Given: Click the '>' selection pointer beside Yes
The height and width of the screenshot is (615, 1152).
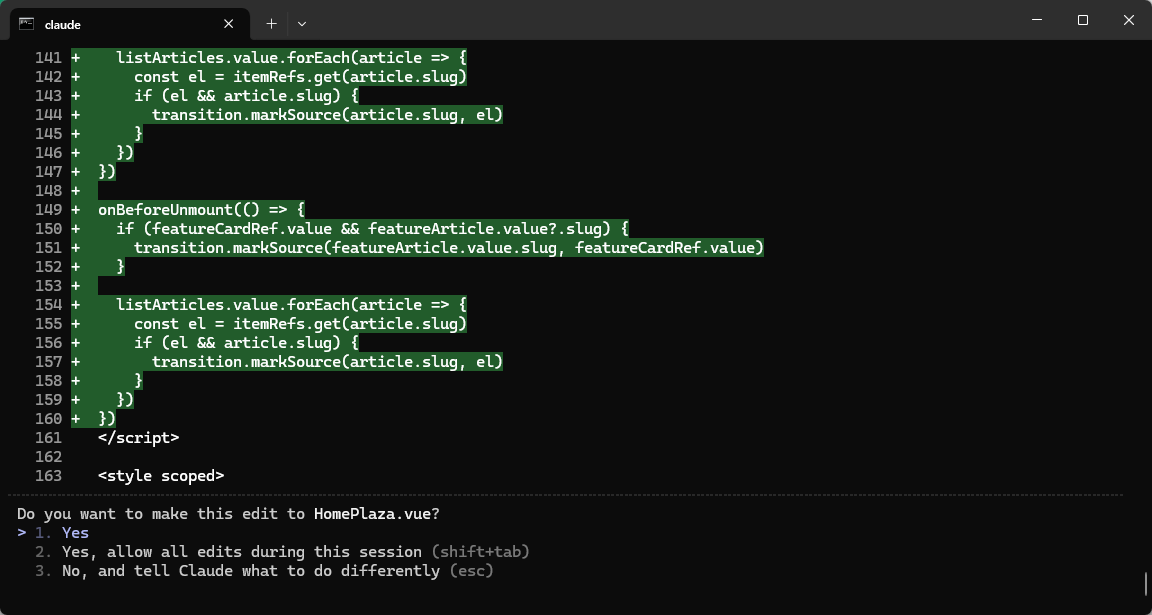Looking at the screenshot, I should point(21,533).
